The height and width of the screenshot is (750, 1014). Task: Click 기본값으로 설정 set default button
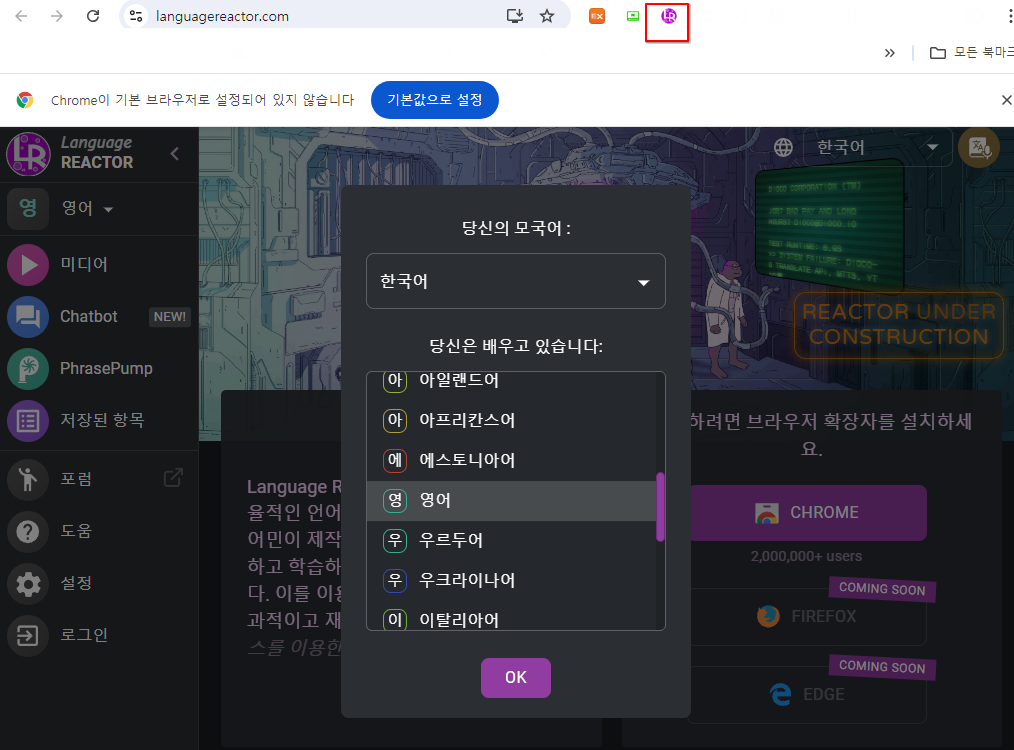point(435,100)
